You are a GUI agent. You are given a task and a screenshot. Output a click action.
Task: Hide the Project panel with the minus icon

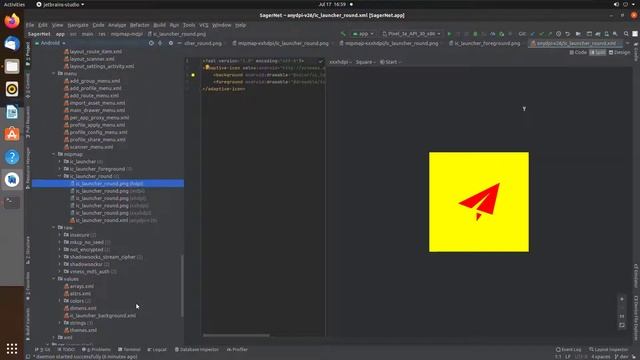(x=179, y=43)
